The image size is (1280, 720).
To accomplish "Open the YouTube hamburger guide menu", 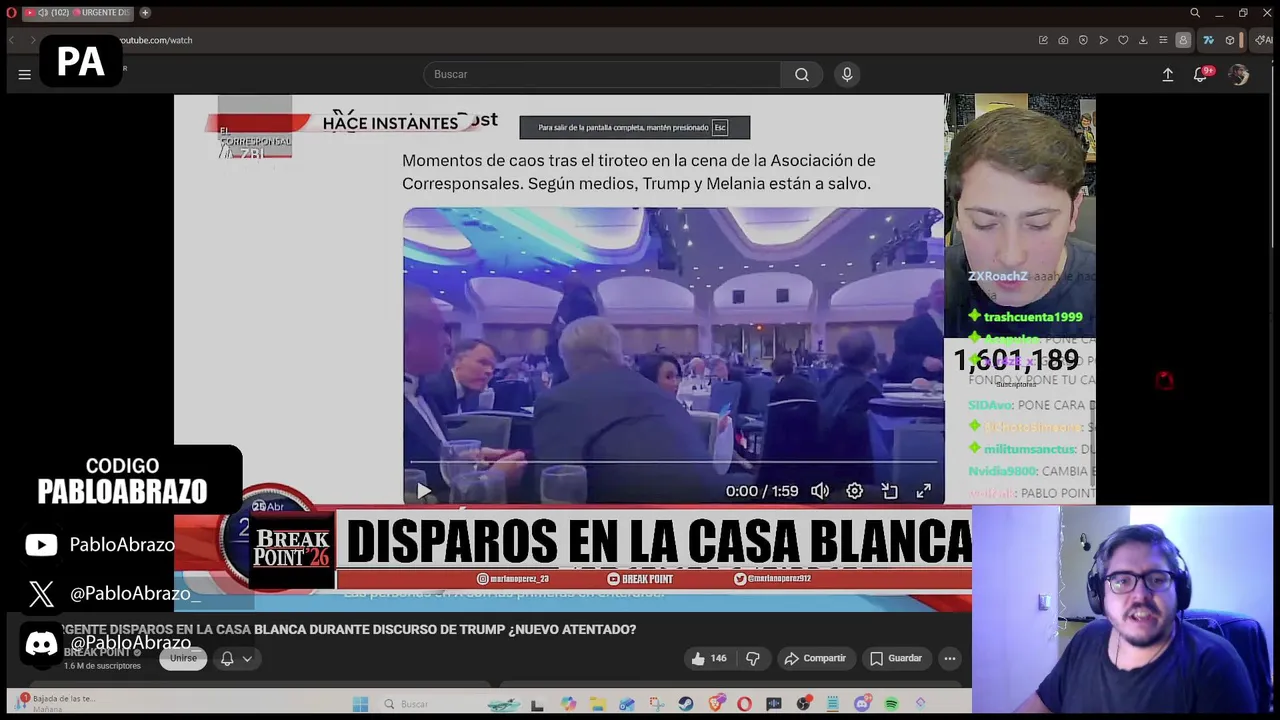I will (x=25, y=74).
